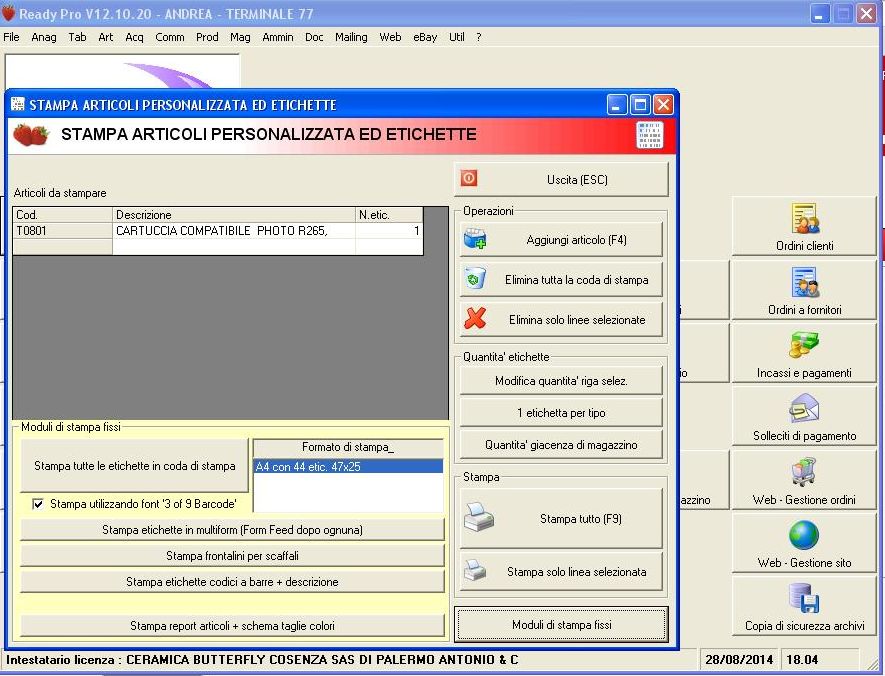
Task: Click Elimina tutta la coda di stampa
Action: 561,279
